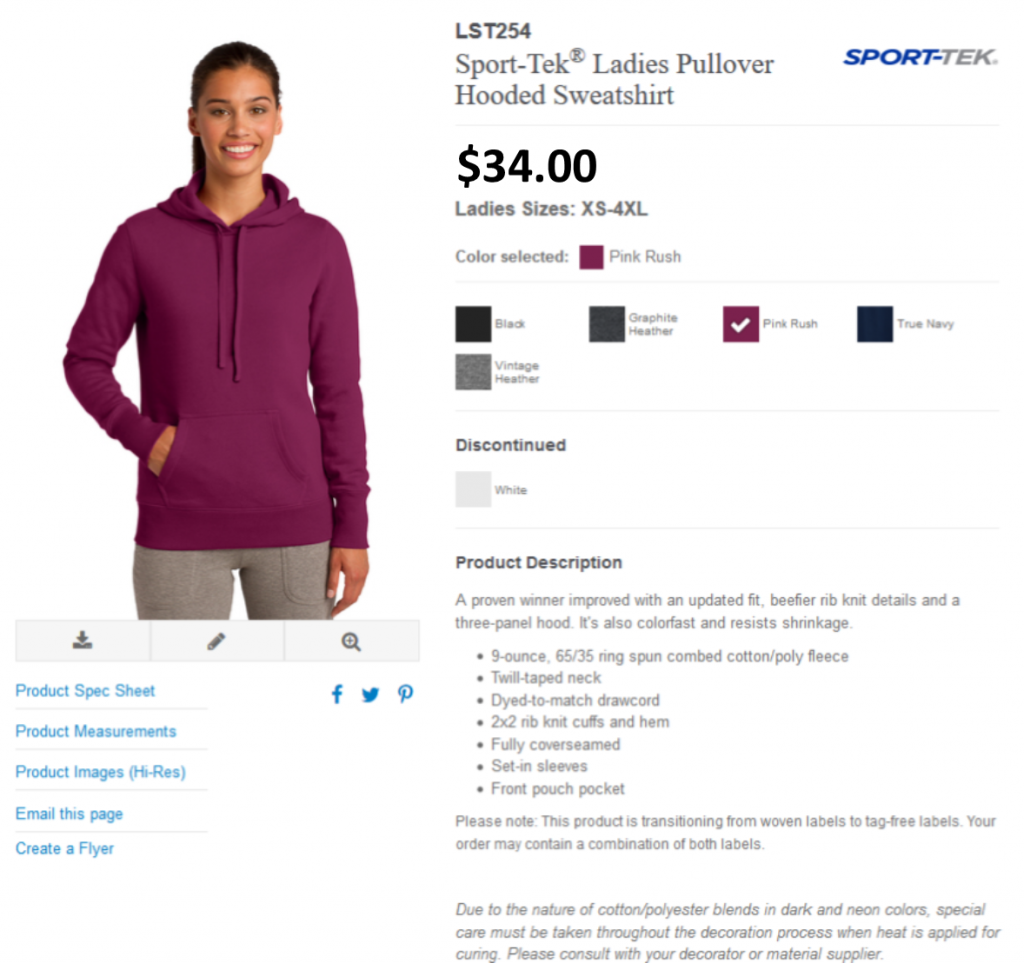Pick the True Navy color swatch

click(875, 324)
